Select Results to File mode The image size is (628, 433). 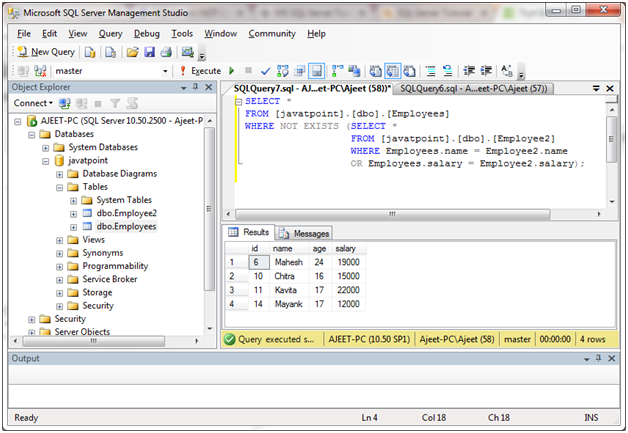409,71
